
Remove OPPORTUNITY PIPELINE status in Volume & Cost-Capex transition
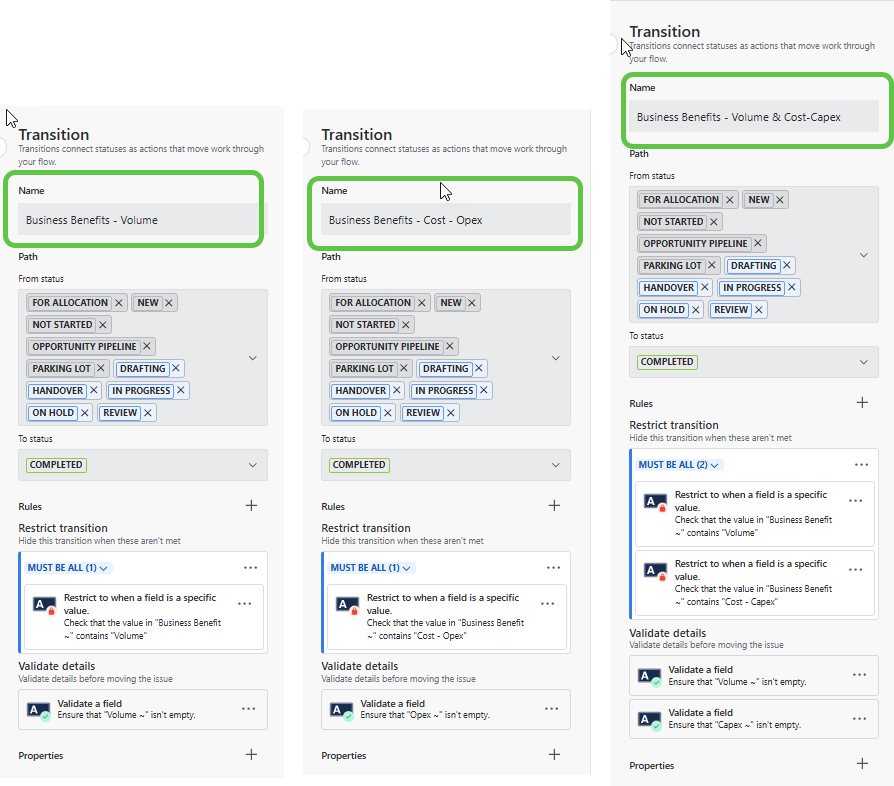pyautogui.click(x=758, y=243)
